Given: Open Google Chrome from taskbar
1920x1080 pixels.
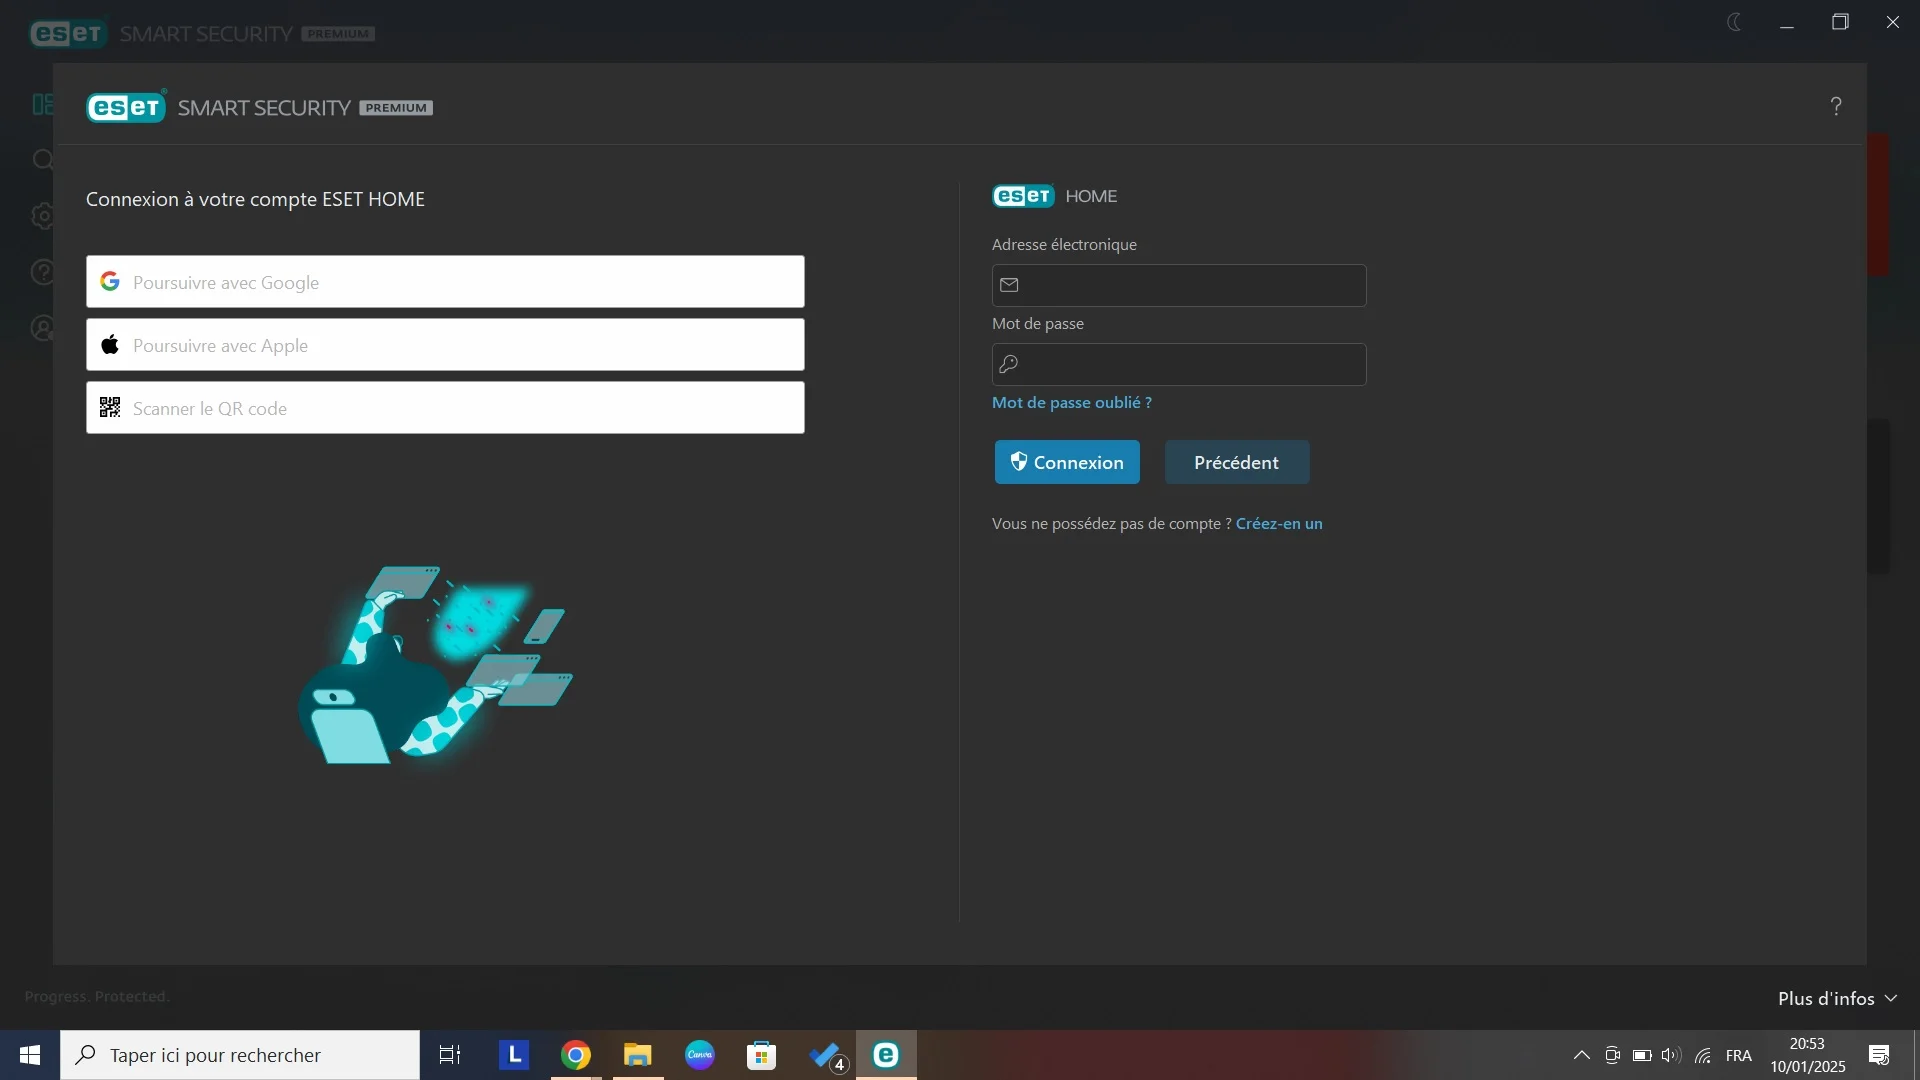Looking at the screenshot, I should tap(576, 1055).
